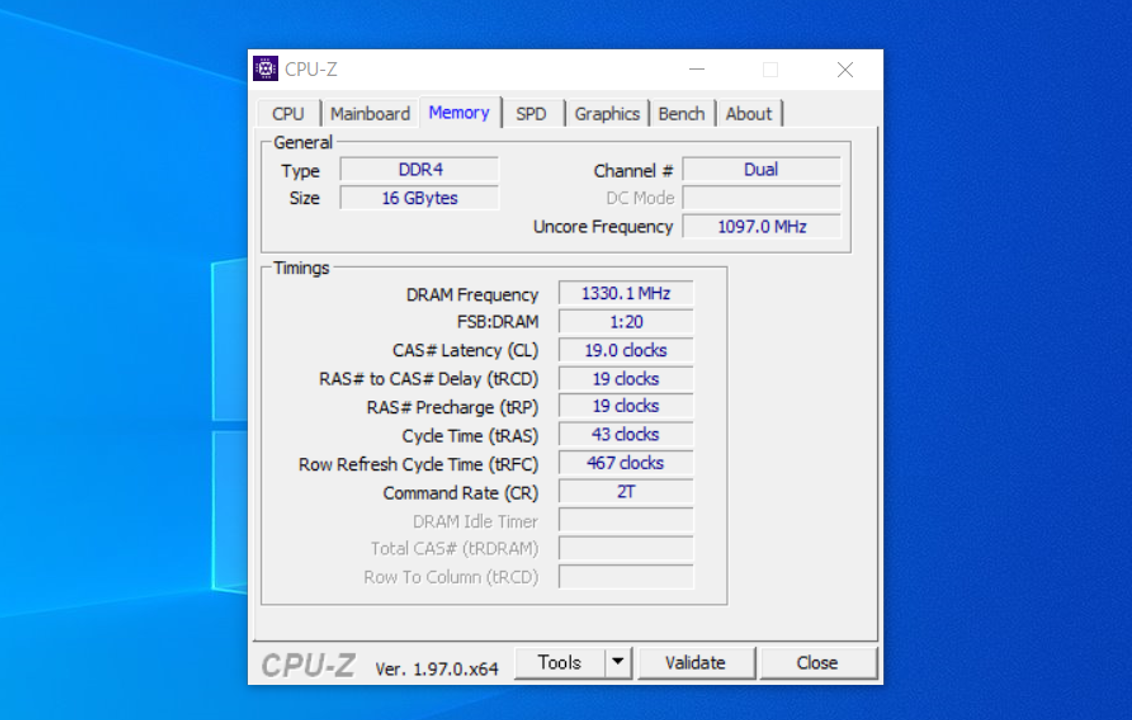Click the Validate button
The height and width of the screenshot is (720, 1132).
click(x=695, y=663)
